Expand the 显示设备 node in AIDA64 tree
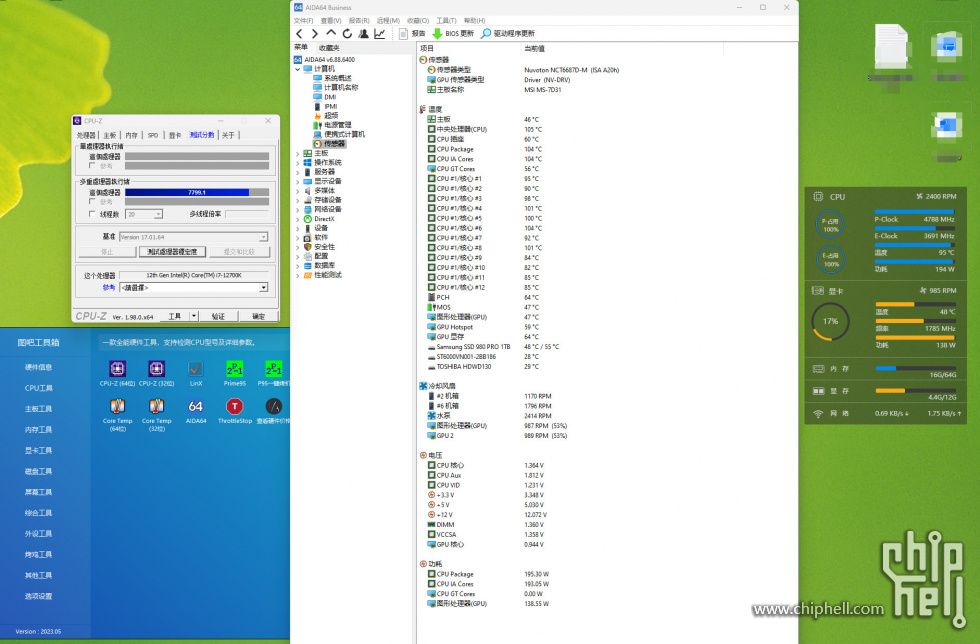Screen dimensions: 980x644 coord(298,181)
